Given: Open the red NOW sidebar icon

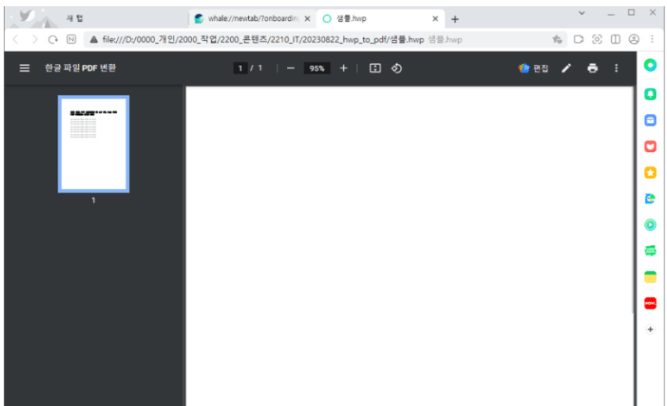Looking at the screenshot, I should pos(650,303).
